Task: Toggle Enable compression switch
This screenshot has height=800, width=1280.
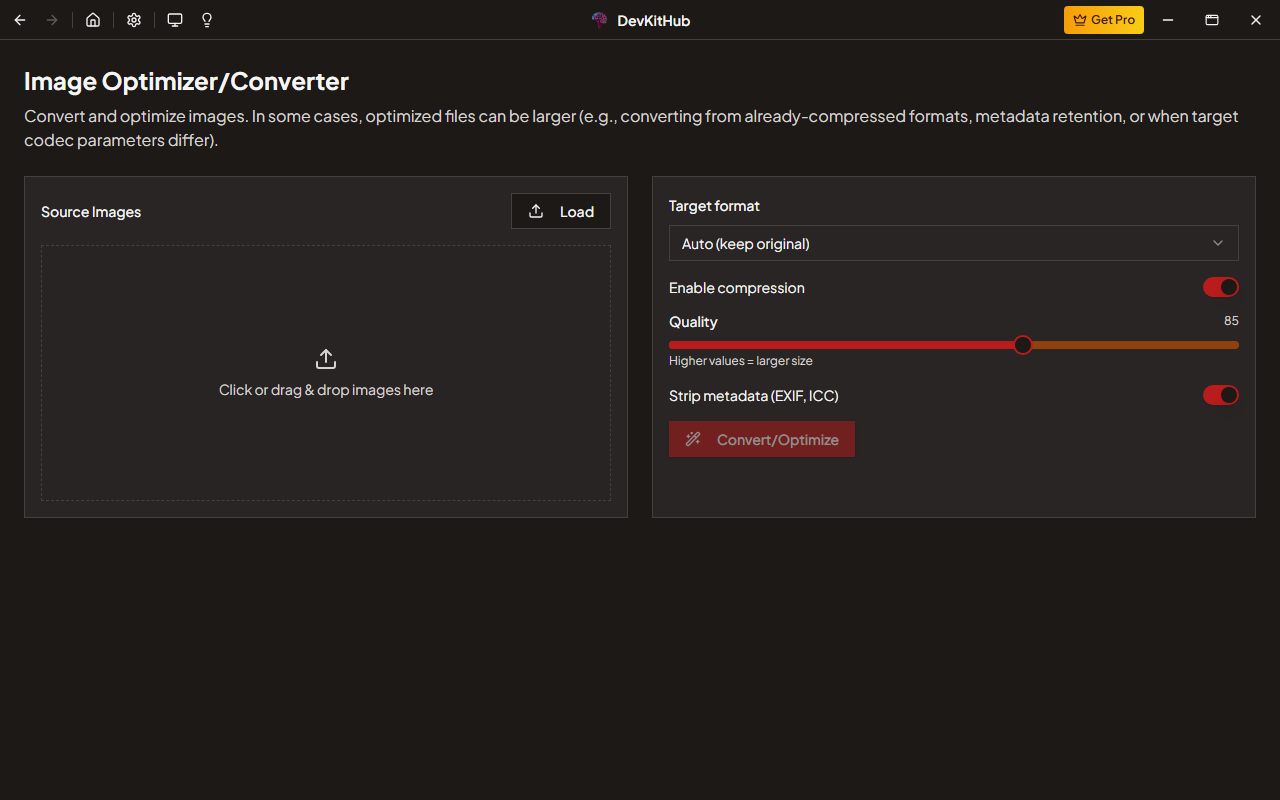Action: (1221, 287)
